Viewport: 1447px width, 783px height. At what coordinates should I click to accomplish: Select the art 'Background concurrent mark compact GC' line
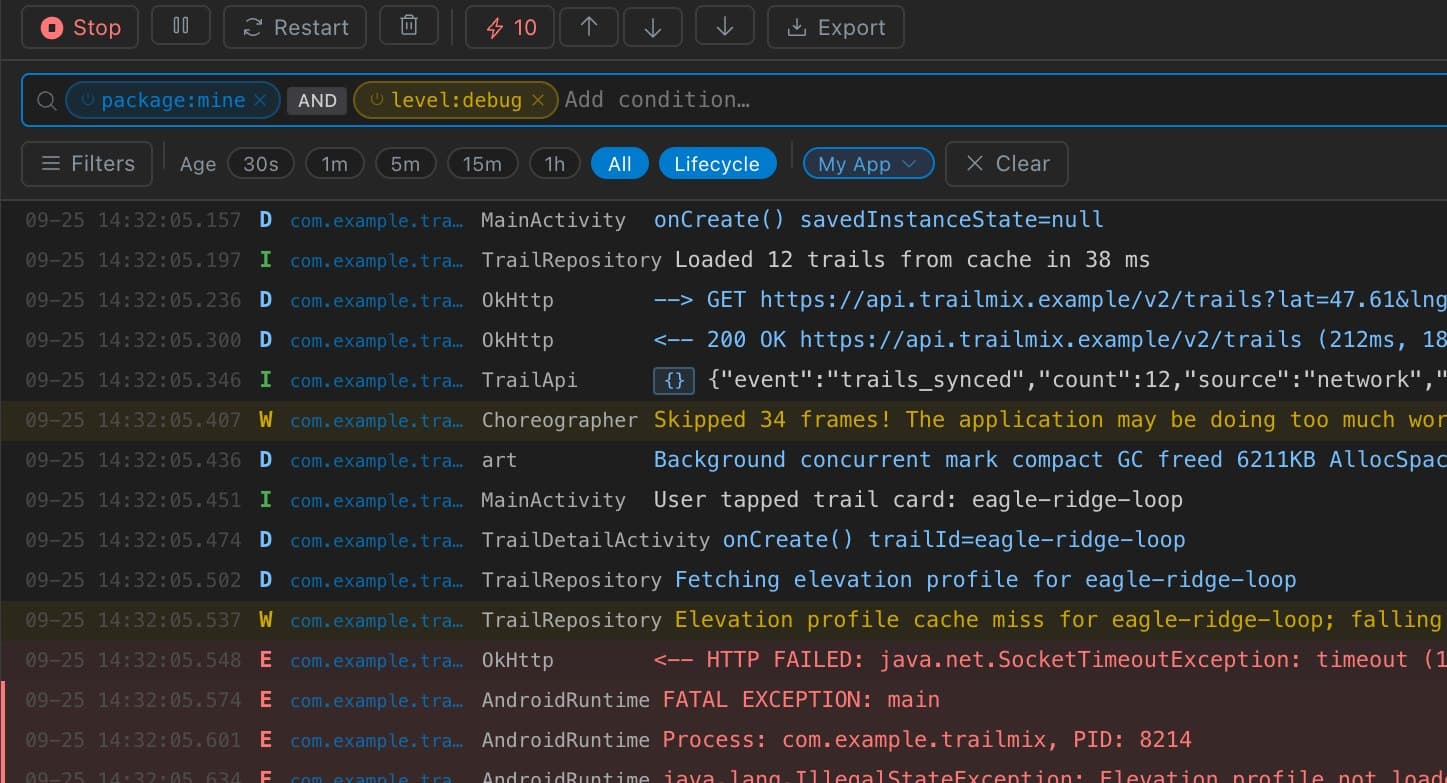point(723,460)
